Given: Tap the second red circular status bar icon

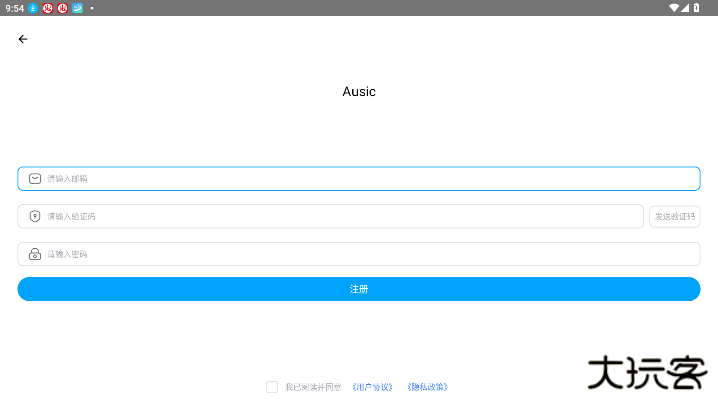Looking at the screenshot, I should 62,8.
